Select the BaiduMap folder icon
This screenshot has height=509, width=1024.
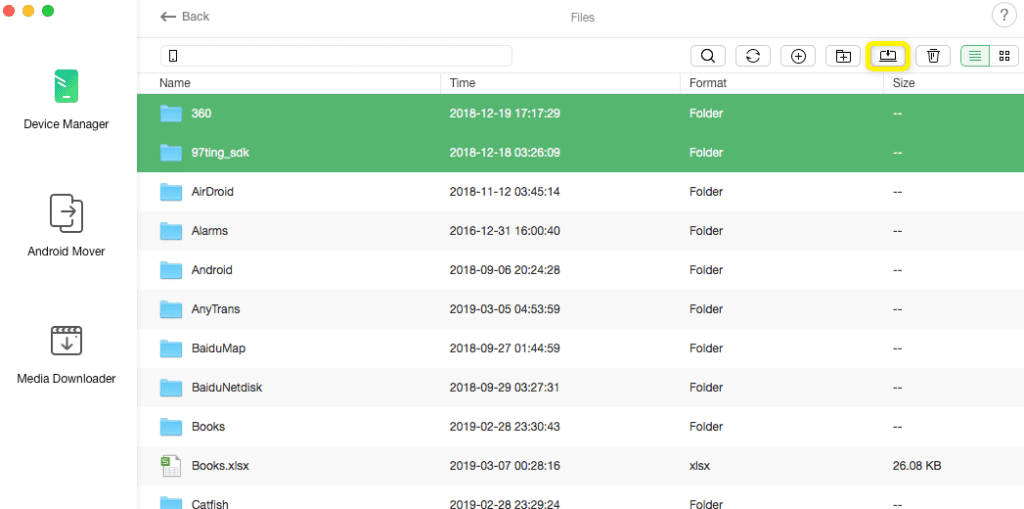[x=170, y=348]
